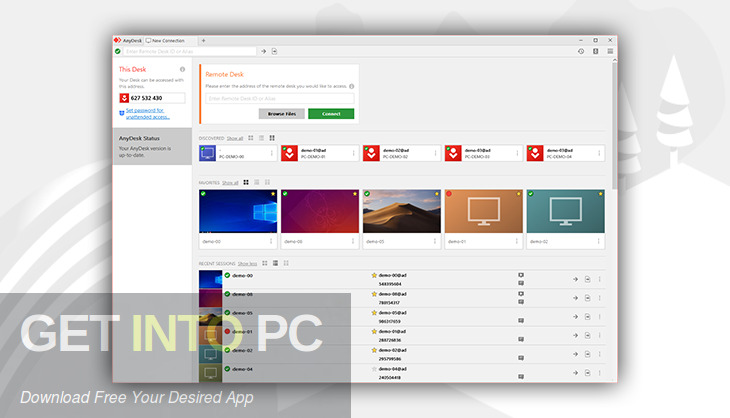This screenshot has width=730, height=418.
Task: Open the three-dot menu of PC-DEMO-01
Action: 353,153
